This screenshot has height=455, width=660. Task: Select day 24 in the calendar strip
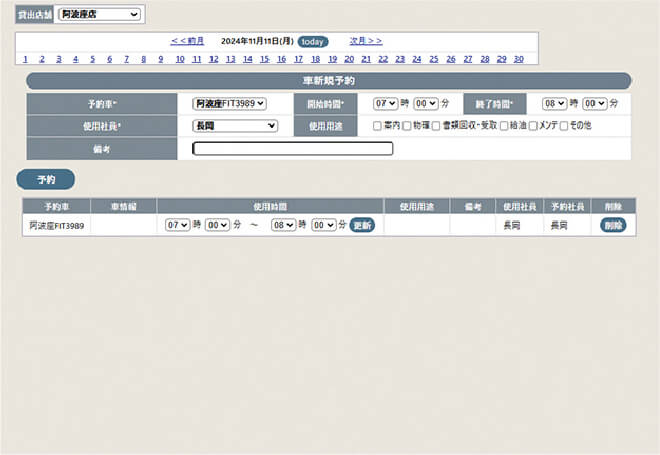point(417,59)
